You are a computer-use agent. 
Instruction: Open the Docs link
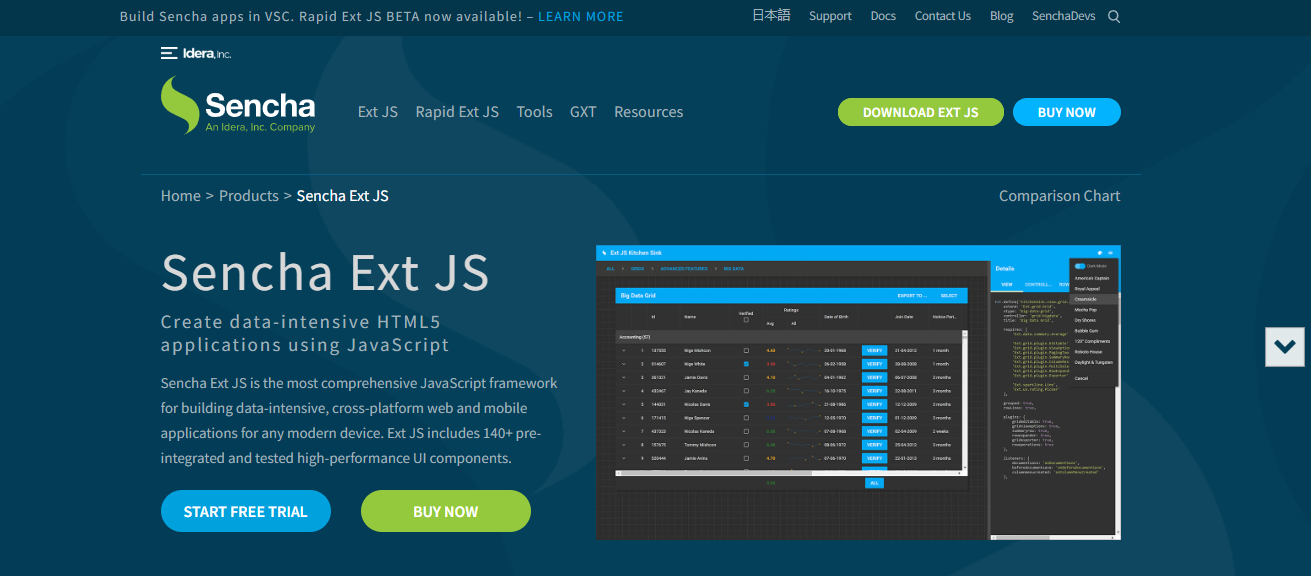click(x=883, y=16)
